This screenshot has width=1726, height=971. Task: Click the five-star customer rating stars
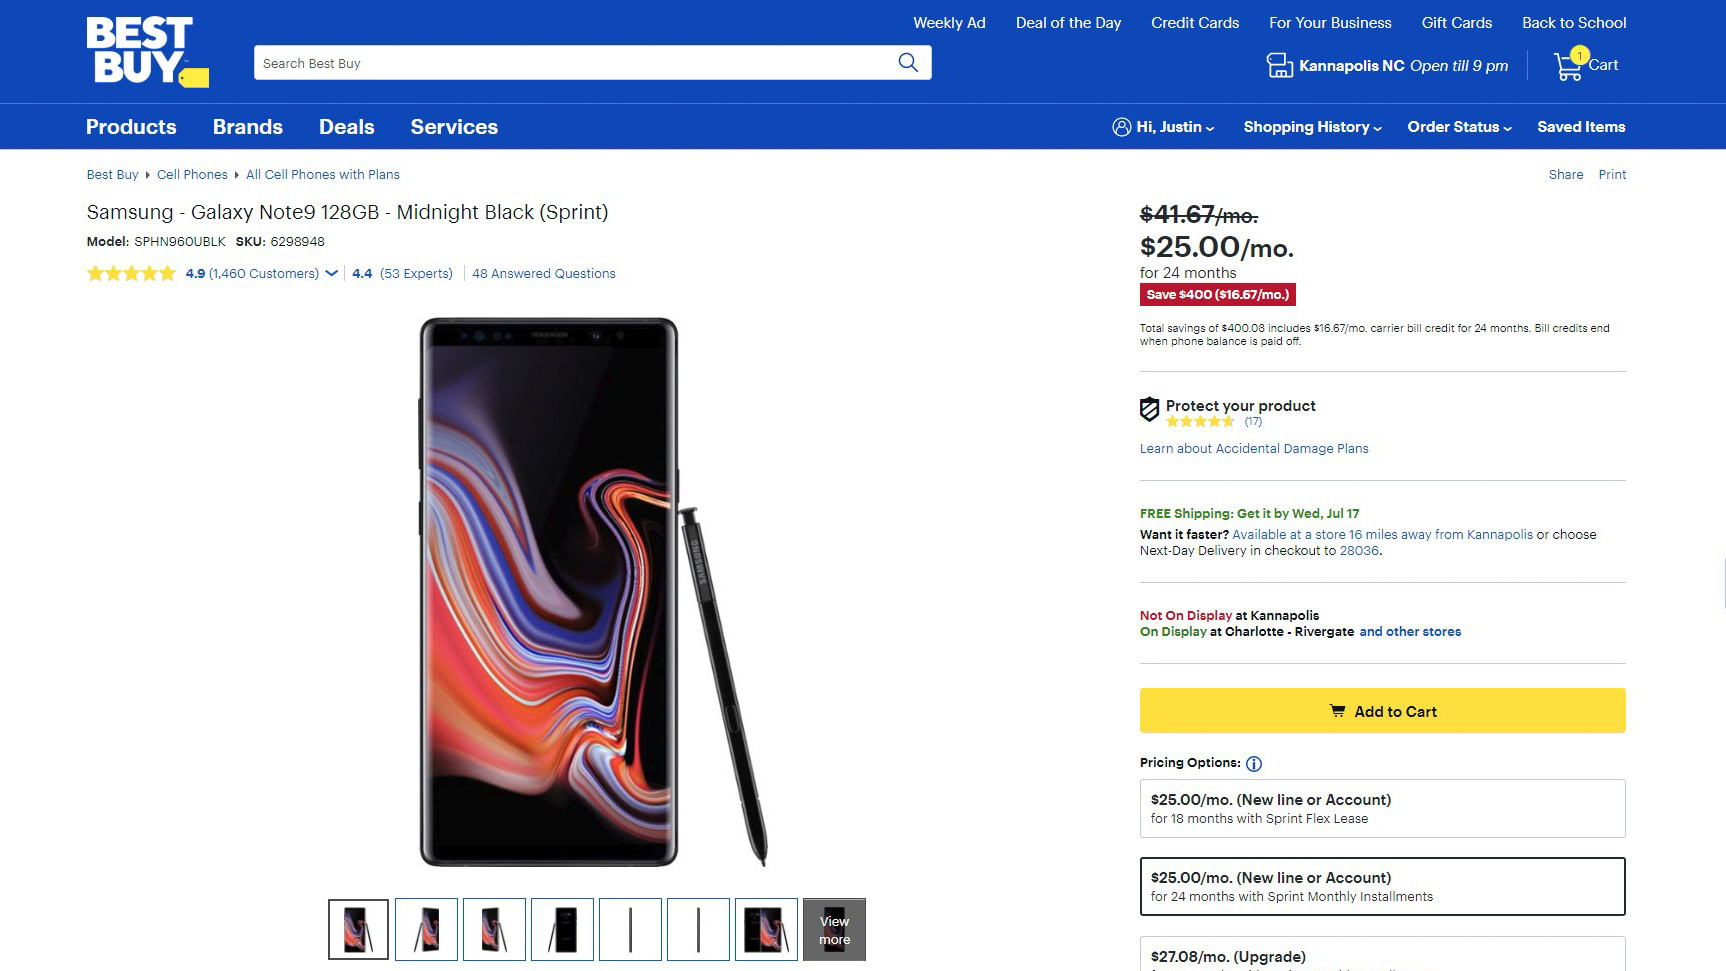click(131, 274)
